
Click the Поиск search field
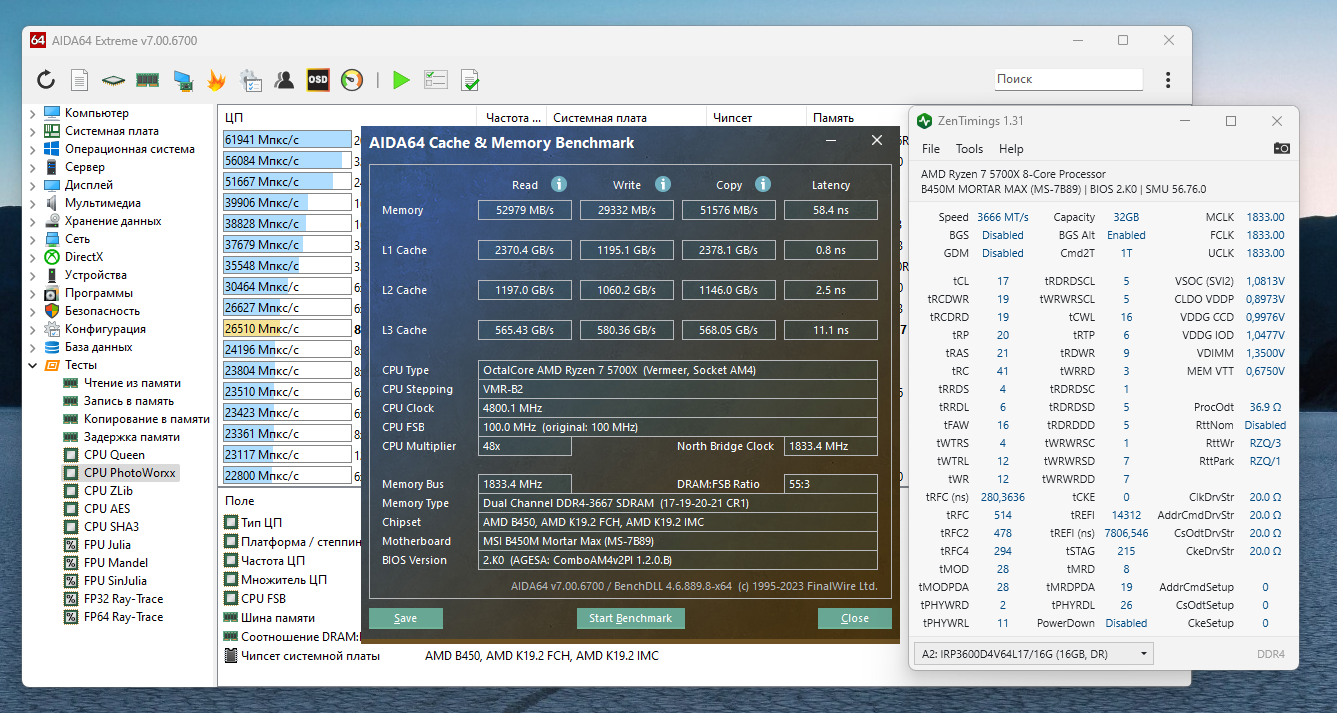(1067, 79)
